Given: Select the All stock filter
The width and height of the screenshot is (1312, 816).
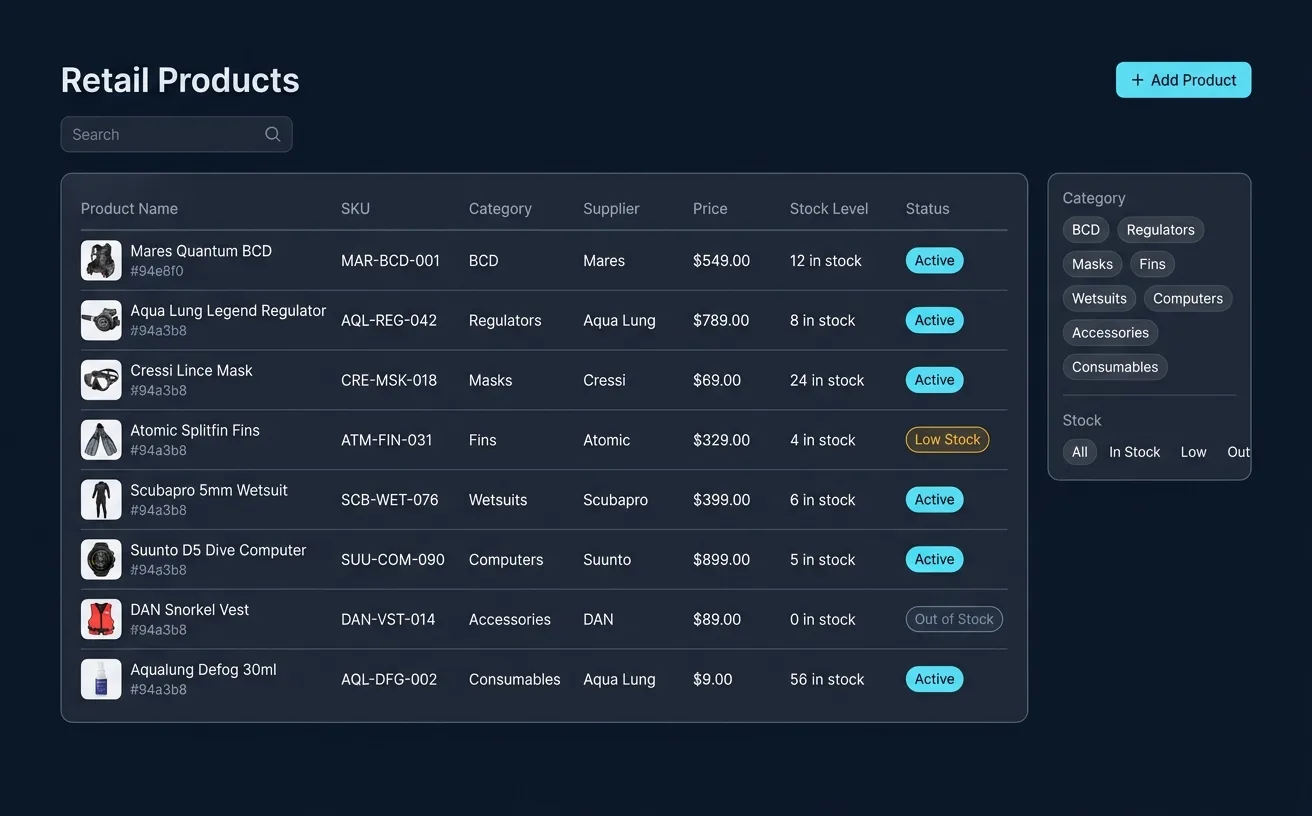Looking at the screenshot, I should pyautogui.click(x=1080, y=452).
